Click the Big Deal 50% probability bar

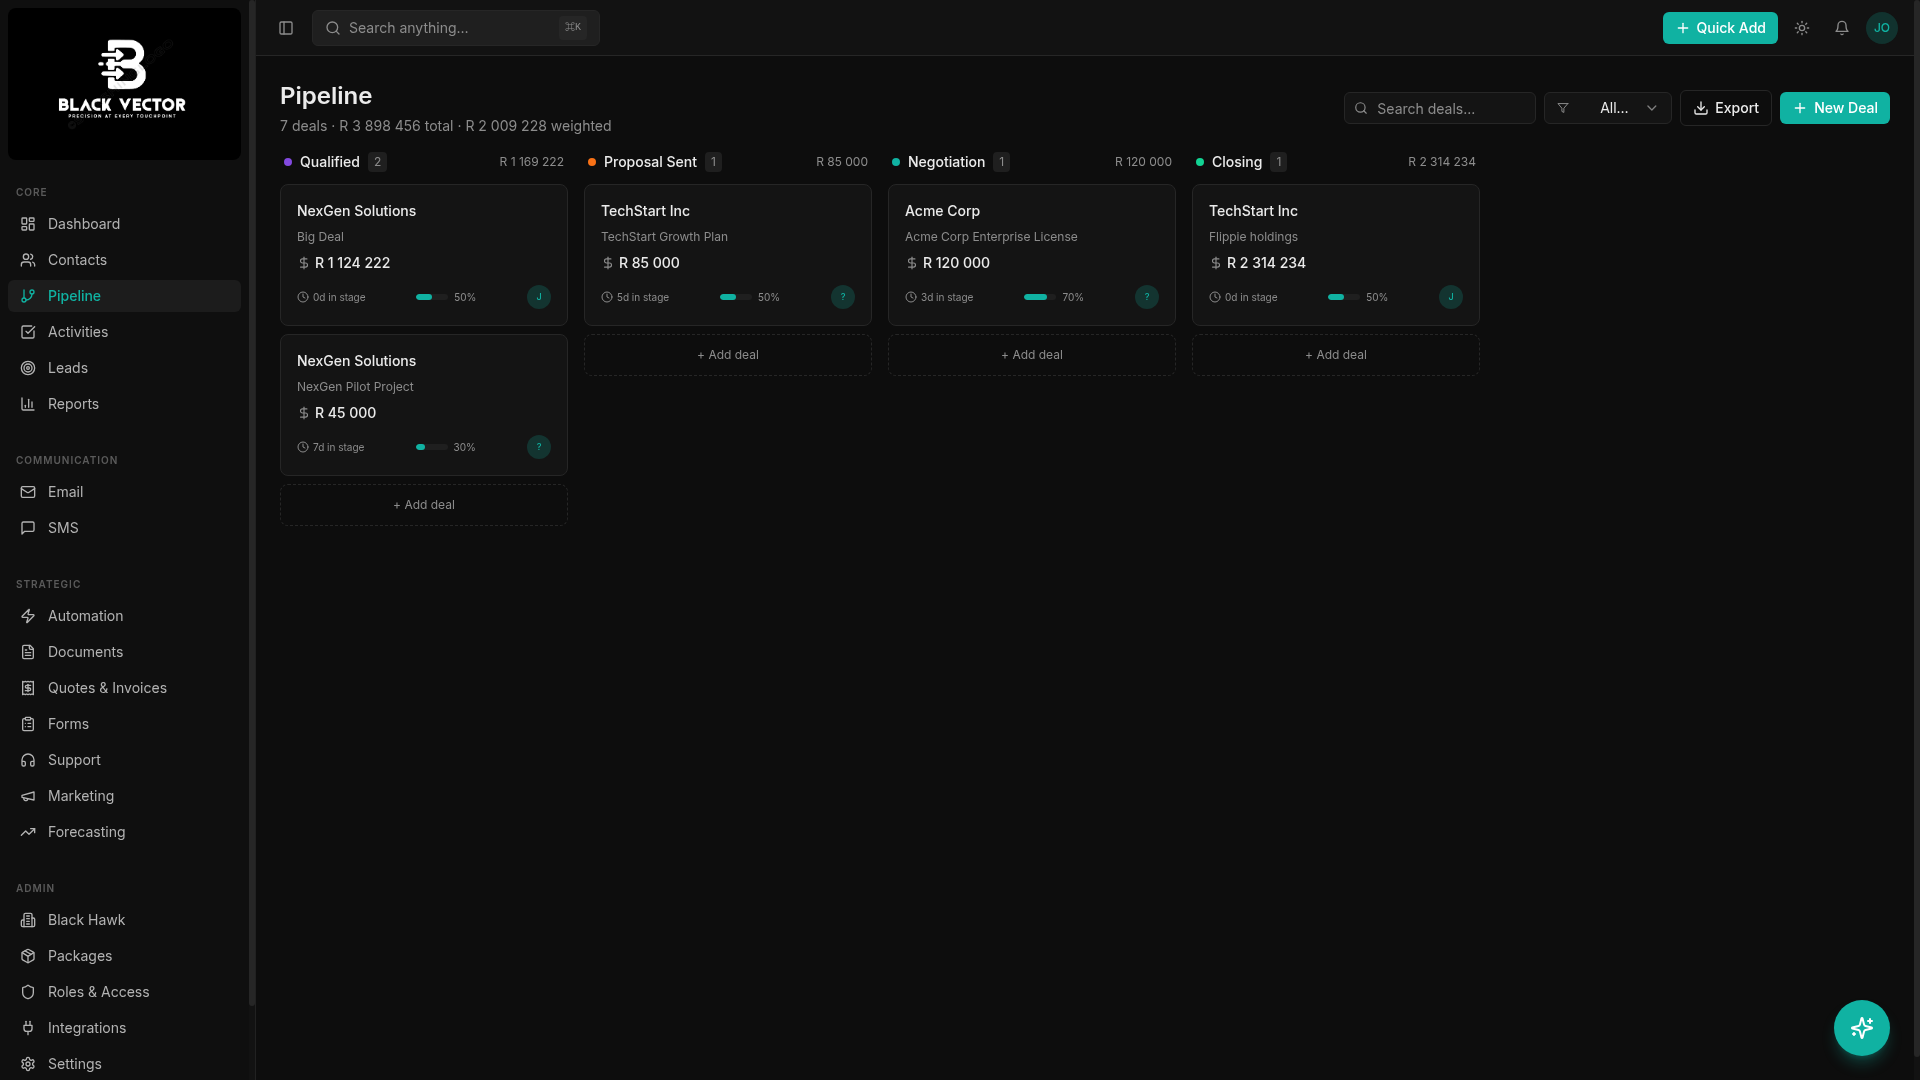pos(432,297)
